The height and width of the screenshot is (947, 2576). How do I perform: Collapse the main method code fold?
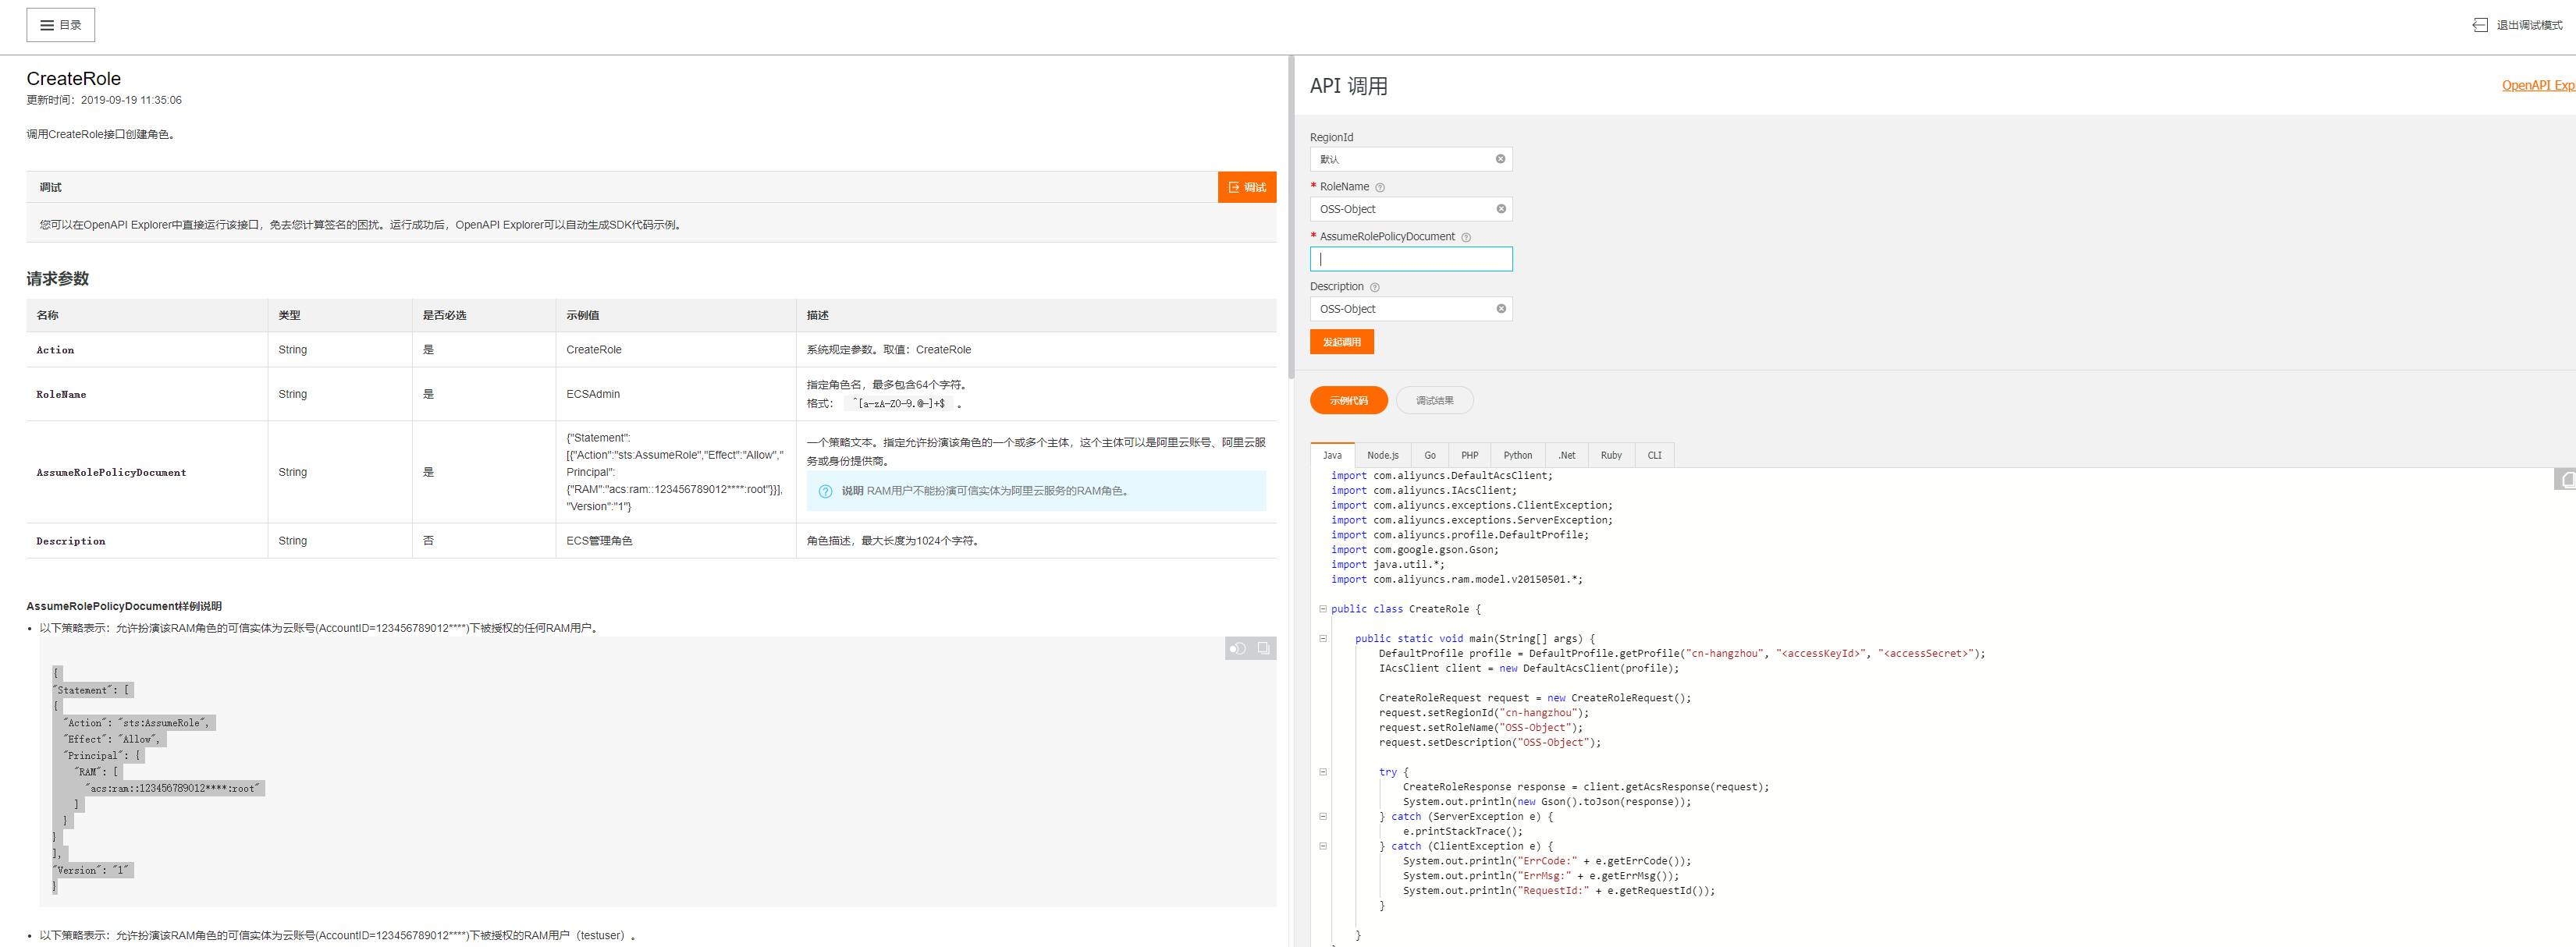click(1323, 638)
